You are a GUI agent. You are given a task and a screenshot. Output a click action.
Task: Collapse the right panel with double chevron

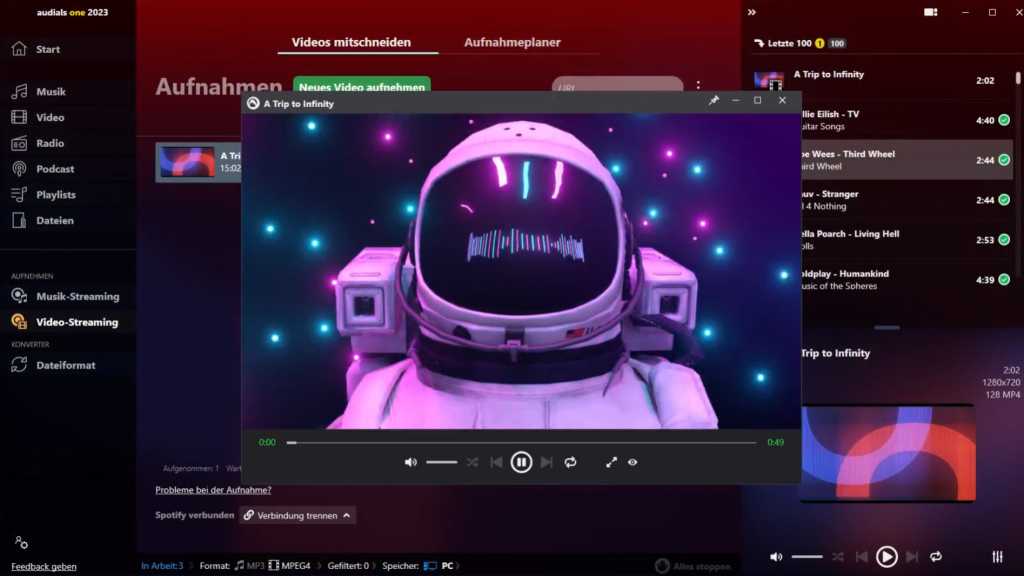[x=752, y=12]
